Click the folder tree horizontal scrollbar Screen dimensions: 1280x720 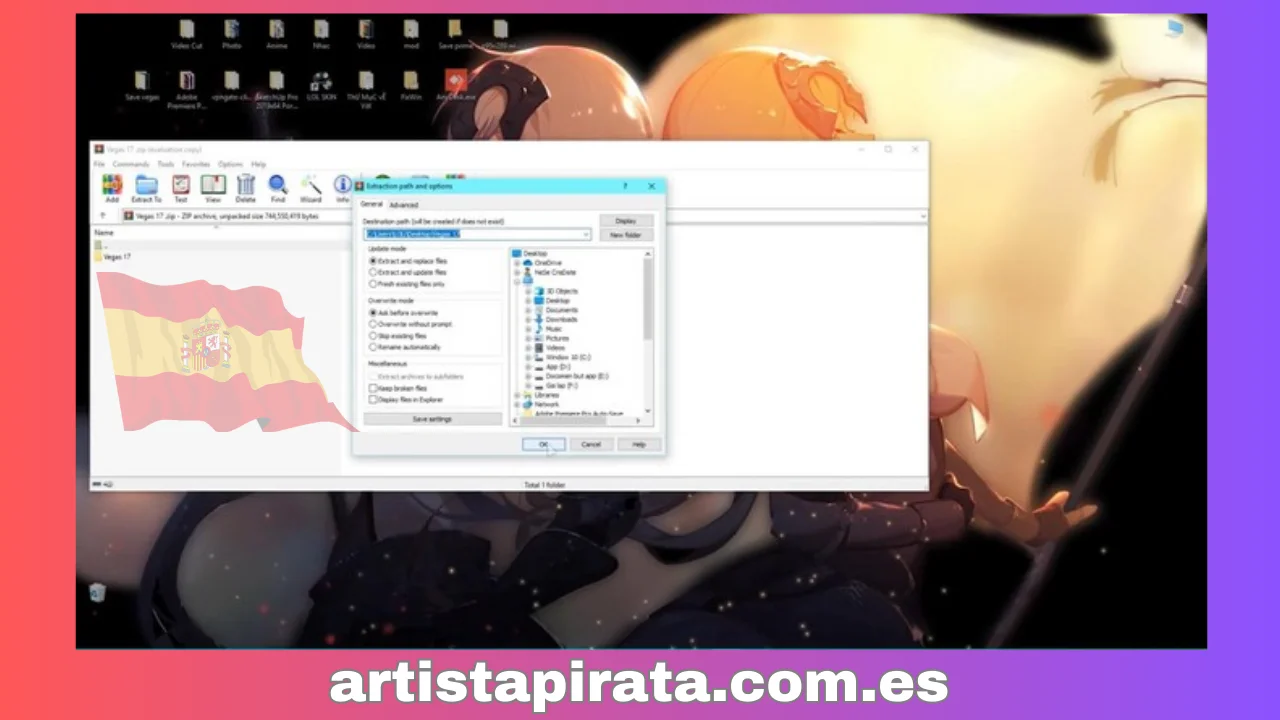click(x=576, y=421)
